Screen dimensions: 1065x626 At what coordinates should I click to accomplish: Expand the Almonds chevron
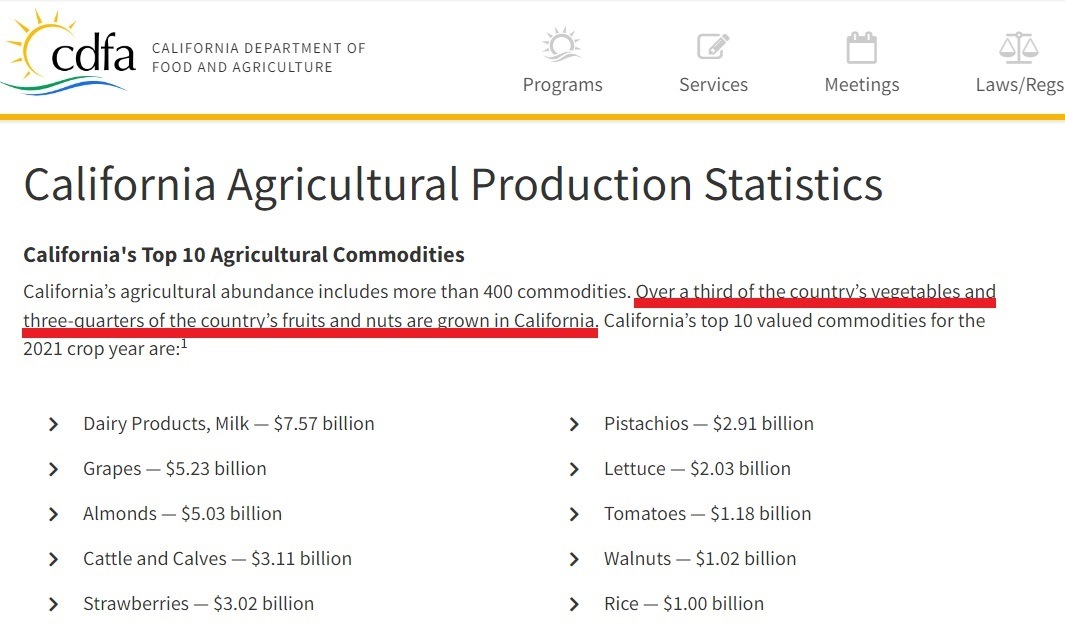(54, 515)
